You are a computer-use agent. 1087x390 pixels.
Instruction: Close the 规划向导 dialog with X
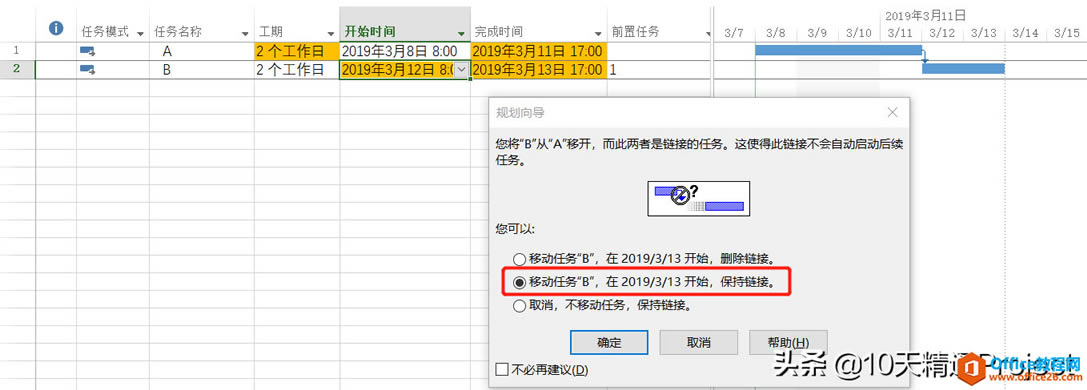(x=892, y=112)
